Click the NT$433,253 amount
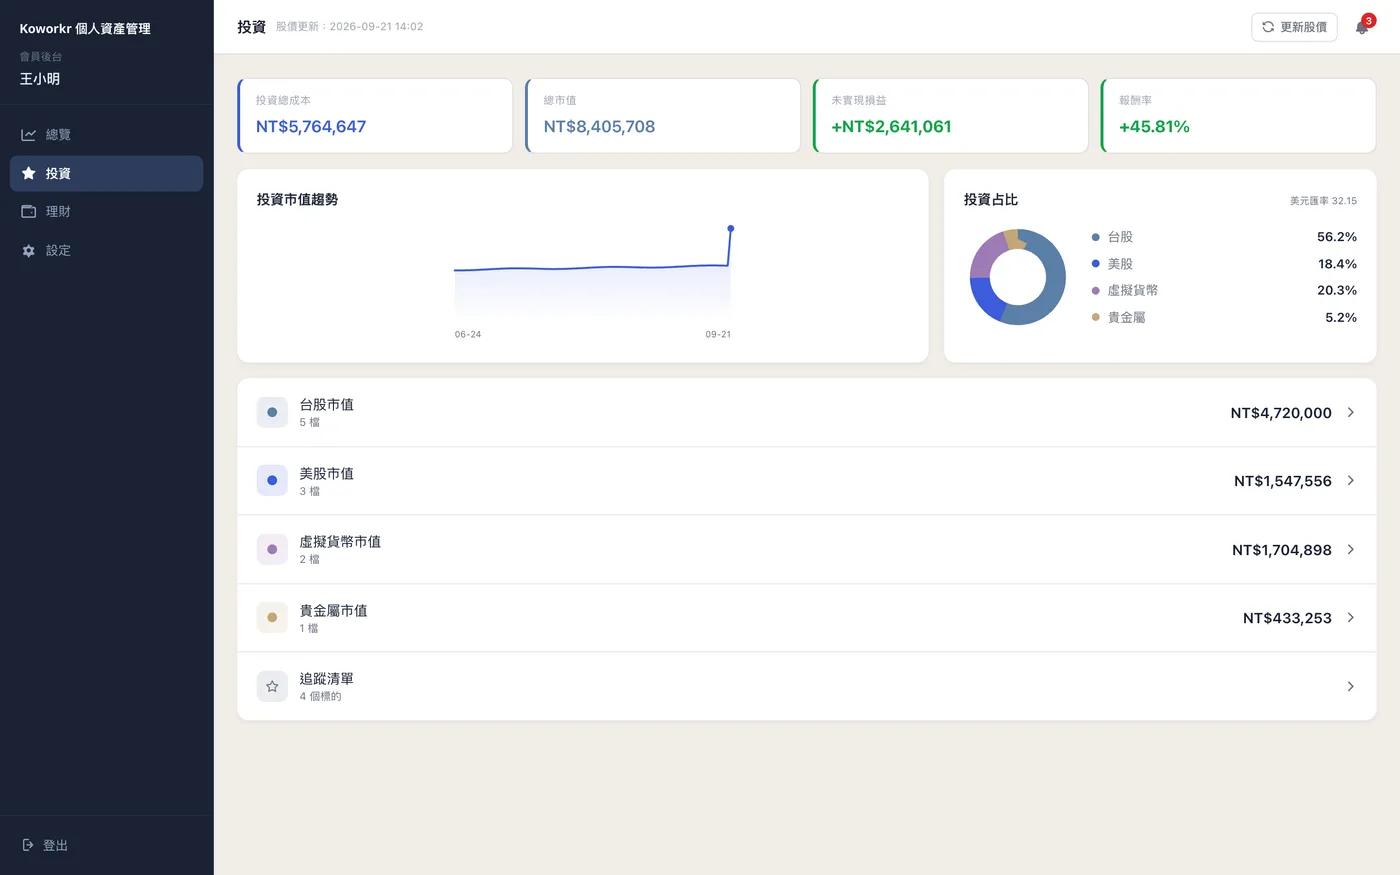 click(1287, 618)
